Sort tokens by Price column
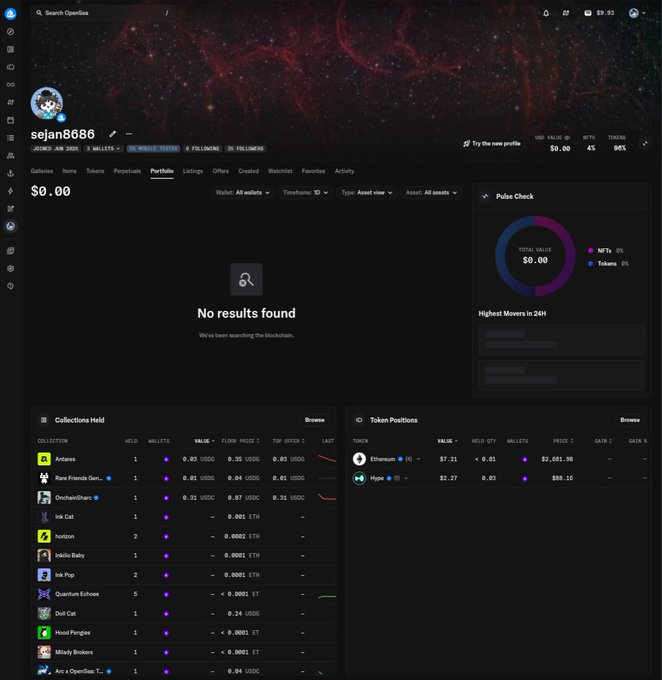This screenshot has height=680, width=662. click(563, 441)
